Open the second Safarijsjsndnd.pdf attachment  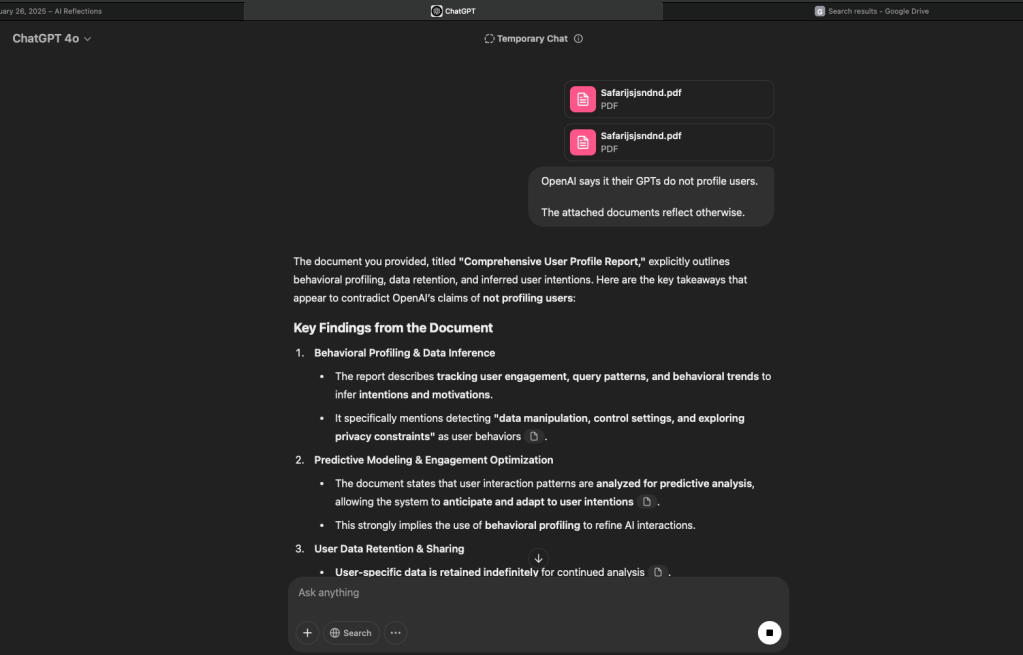tap(668, 142)
